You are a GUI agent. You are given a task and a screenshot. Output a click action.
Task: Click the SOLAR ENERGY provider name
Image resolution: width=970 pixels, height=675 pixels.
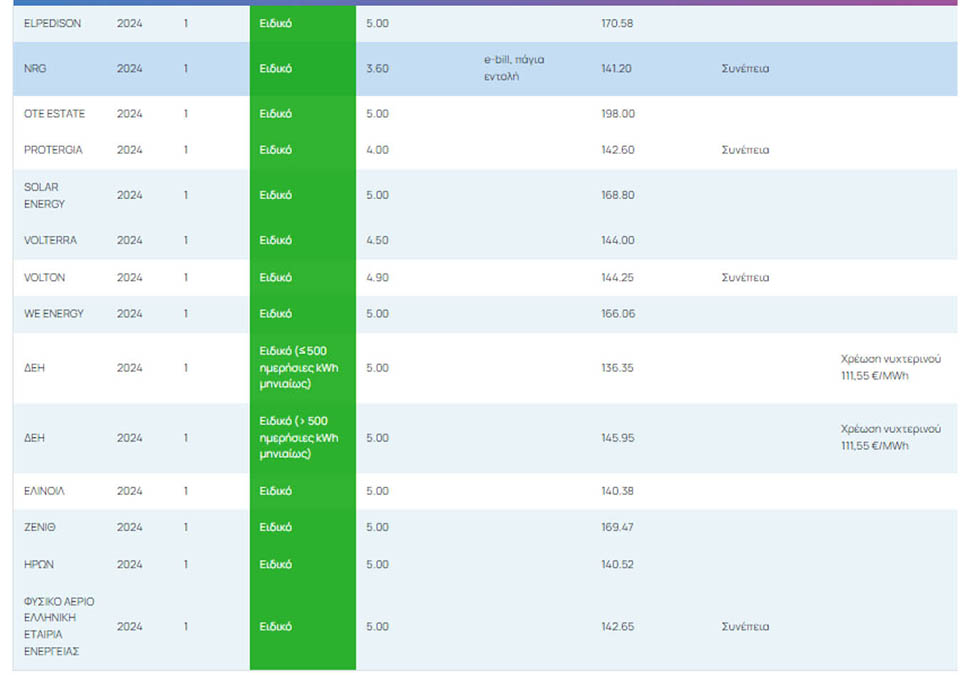[44, 195]
